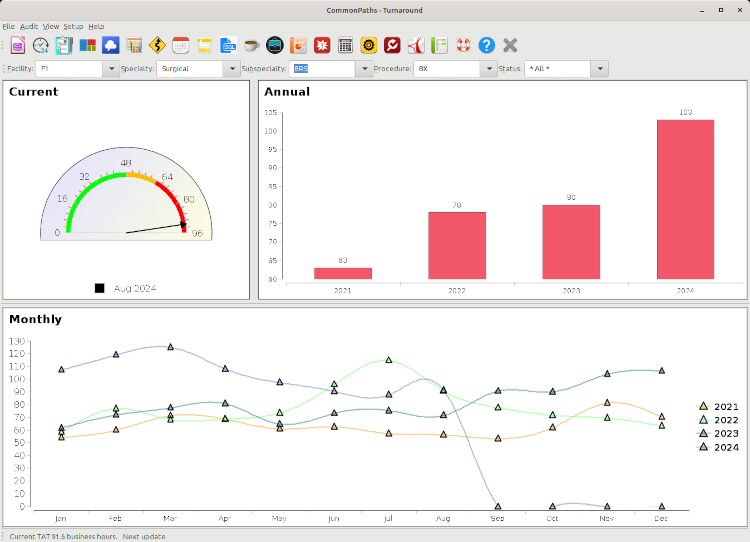The width and height of the screenshot is (750, 542).
Task: Open the Audit menu
Action: click(x=28, y=26)
